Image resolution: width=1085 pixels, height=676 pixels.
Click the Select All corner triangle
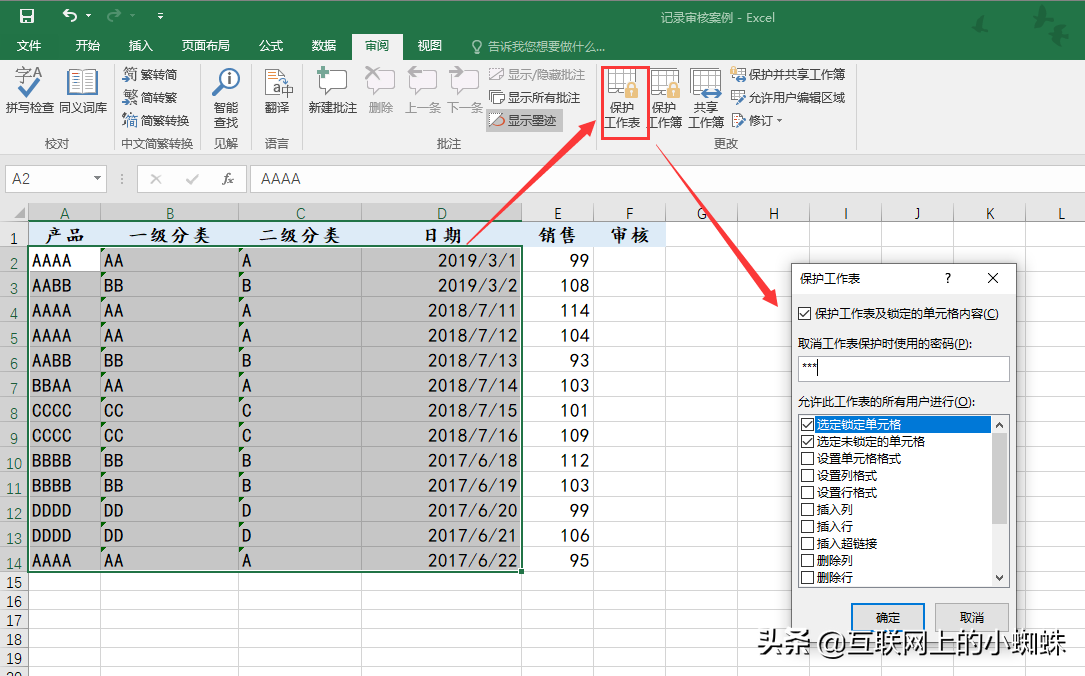[19, 213]
